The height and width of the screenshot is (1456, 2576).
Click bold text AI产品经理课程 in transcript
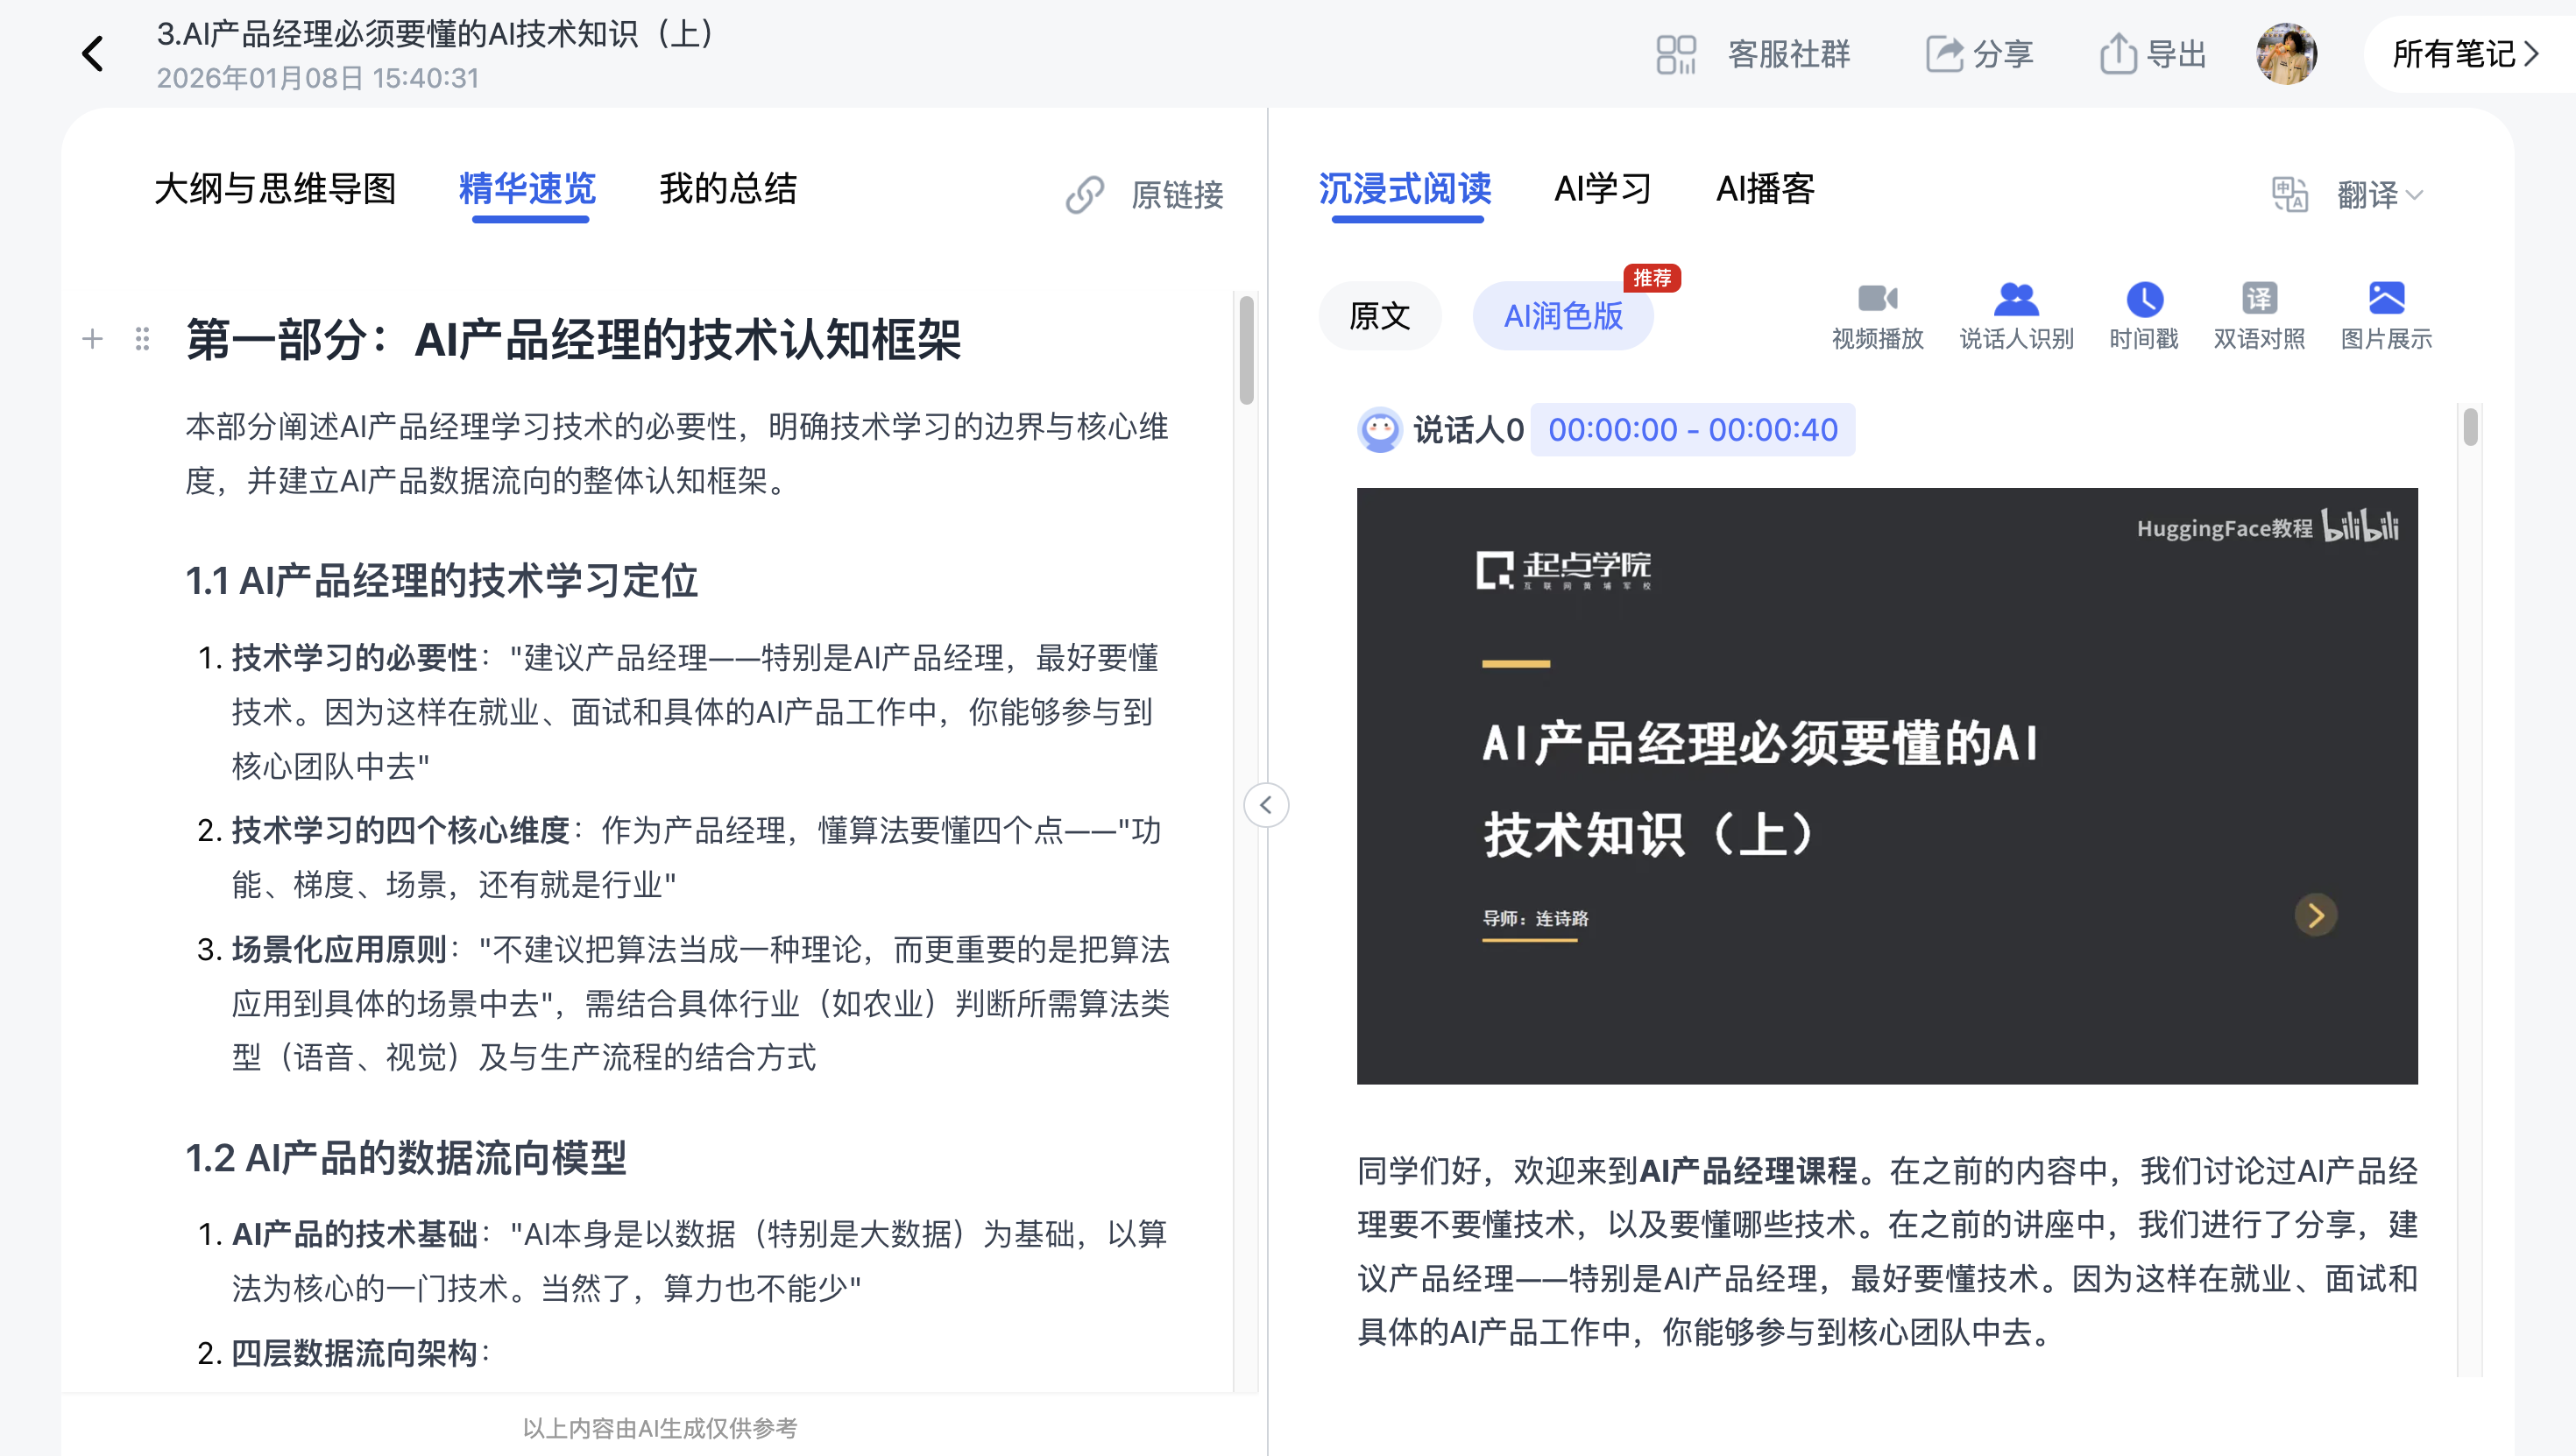click(x=1749, y=1170)
